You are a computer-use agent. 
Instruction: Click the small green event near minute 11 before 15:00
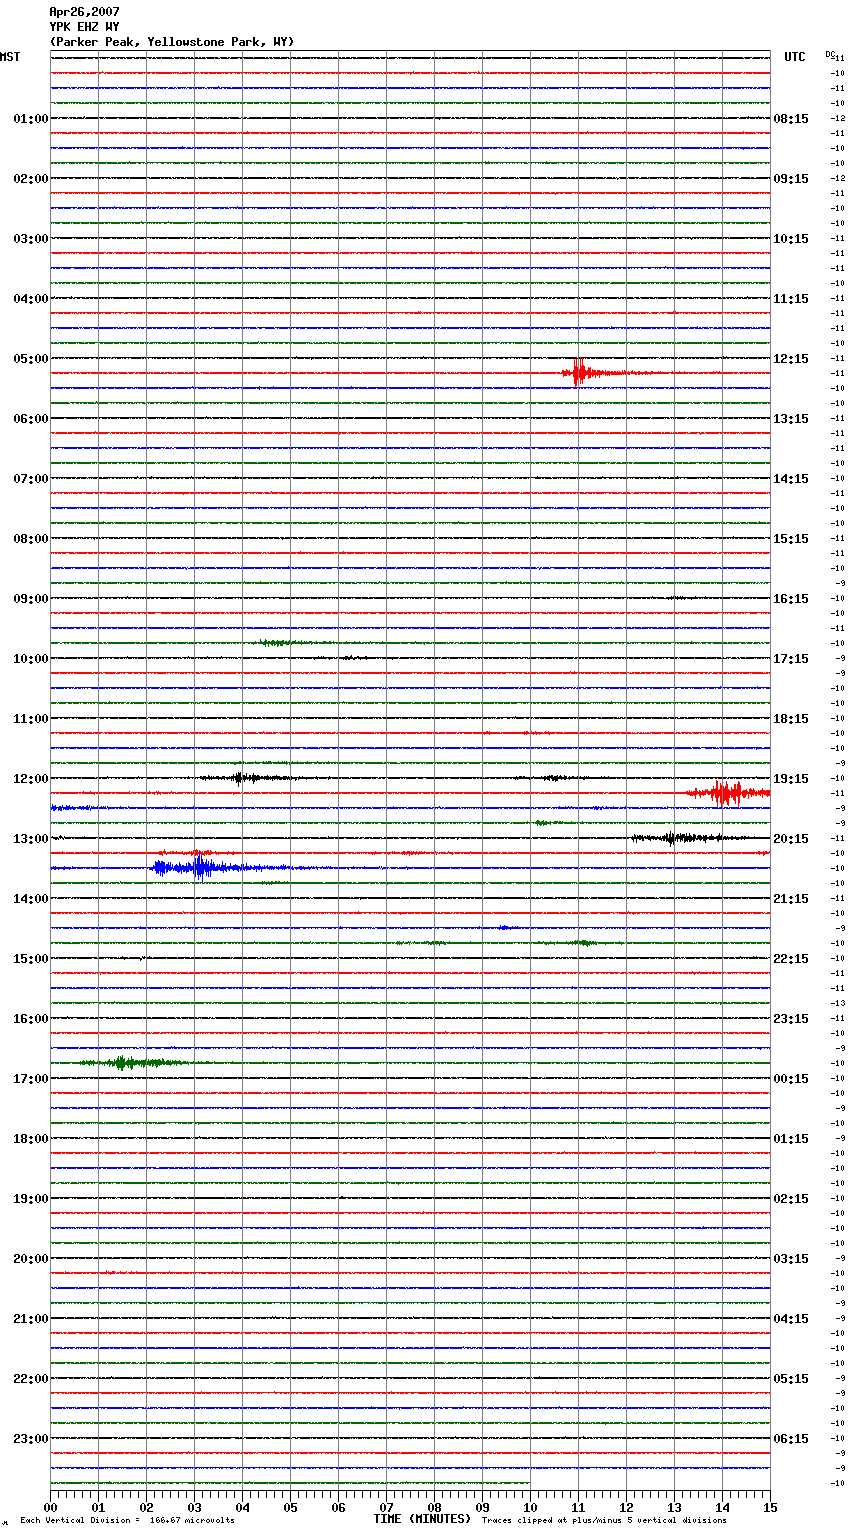point(582,942)
